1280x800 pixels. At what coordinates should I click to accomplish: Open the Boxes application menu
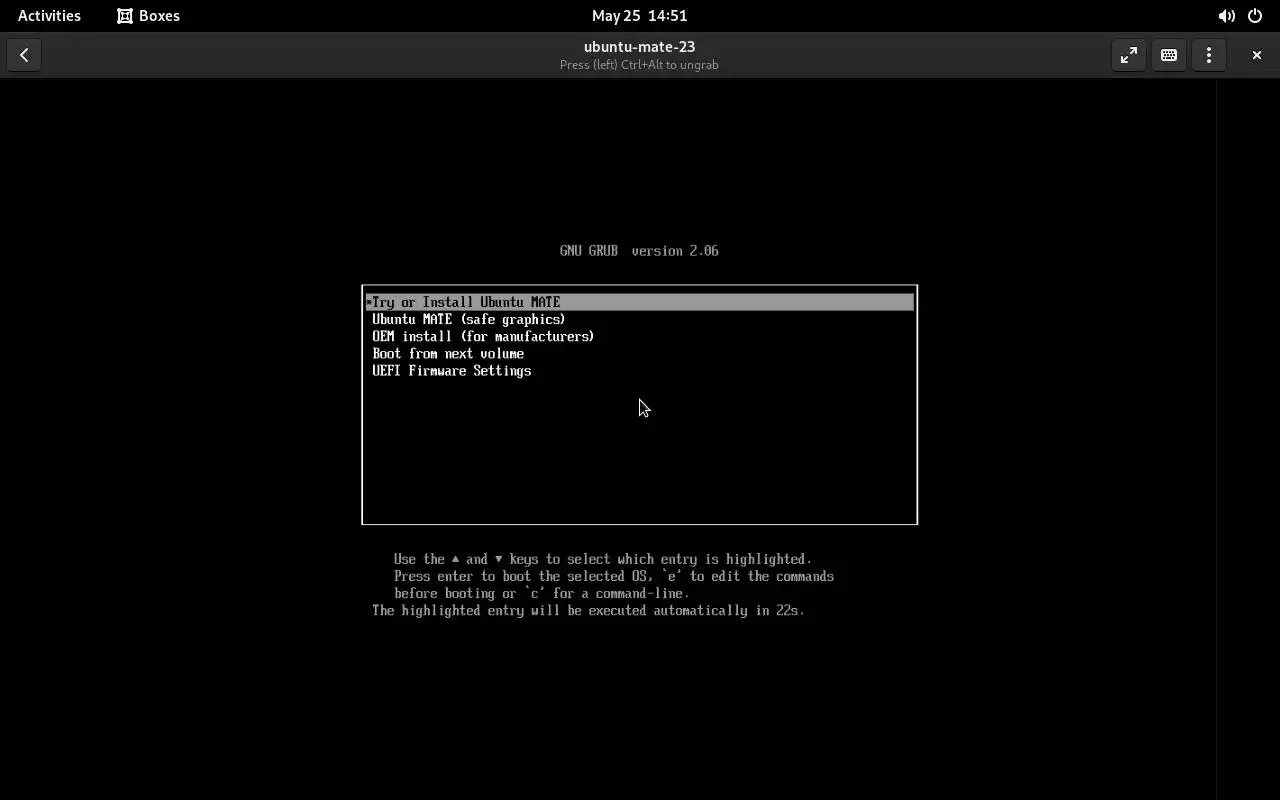[x=148, y=16]
